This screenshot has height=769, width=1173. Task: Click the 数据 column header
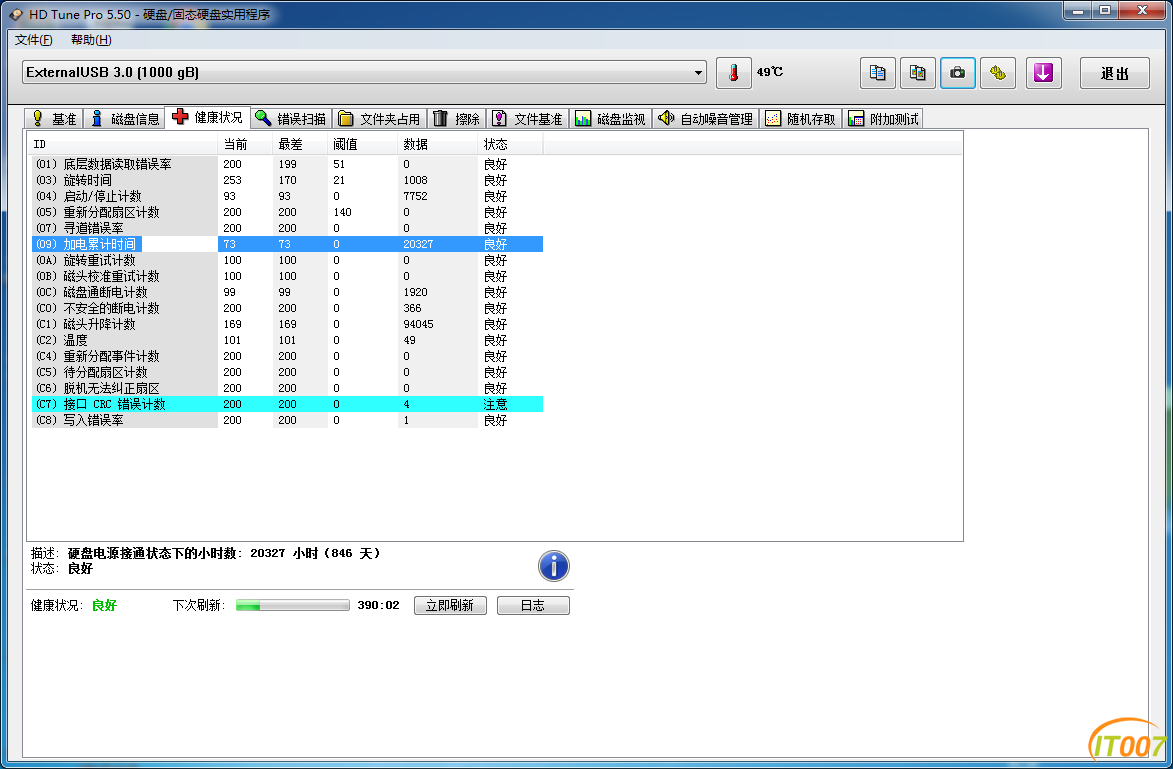pos(438,144)
